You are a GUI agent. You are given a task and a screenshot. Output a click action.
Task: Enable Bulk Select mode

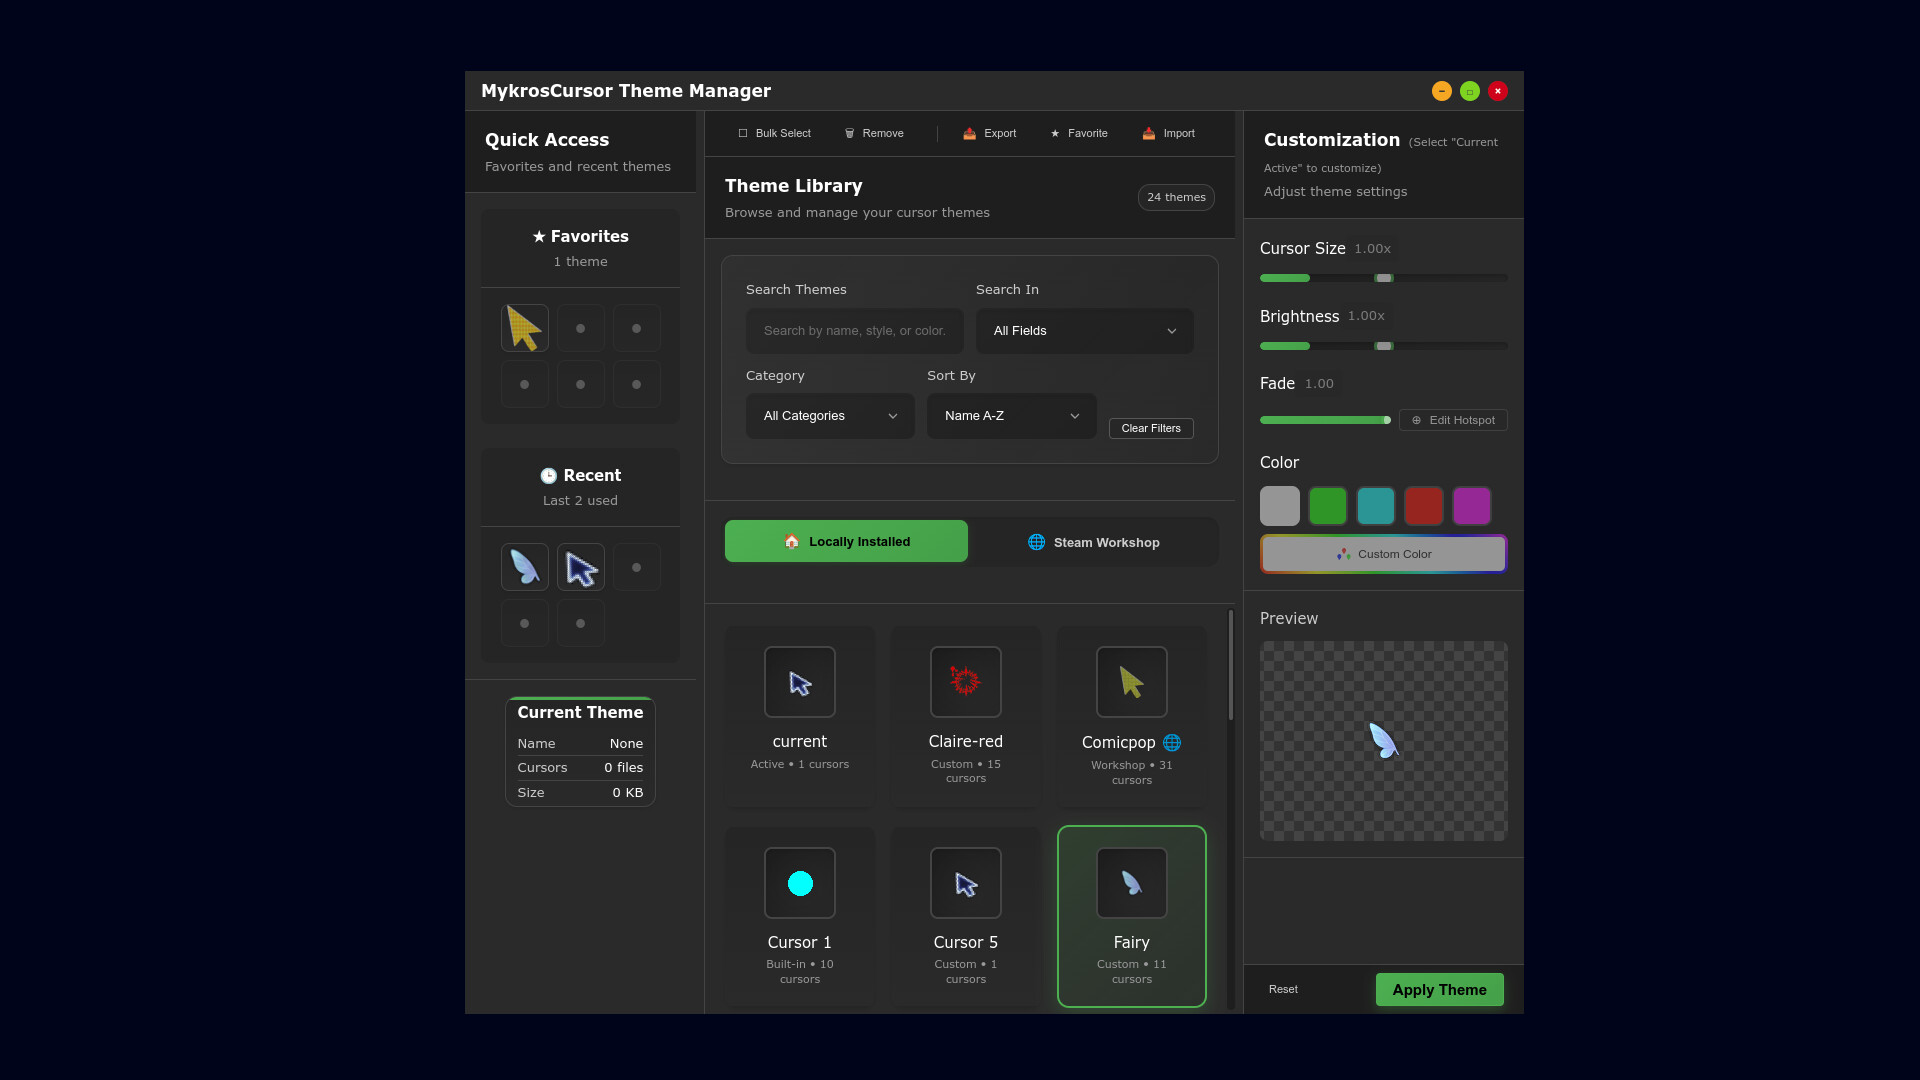click(744, 133)
